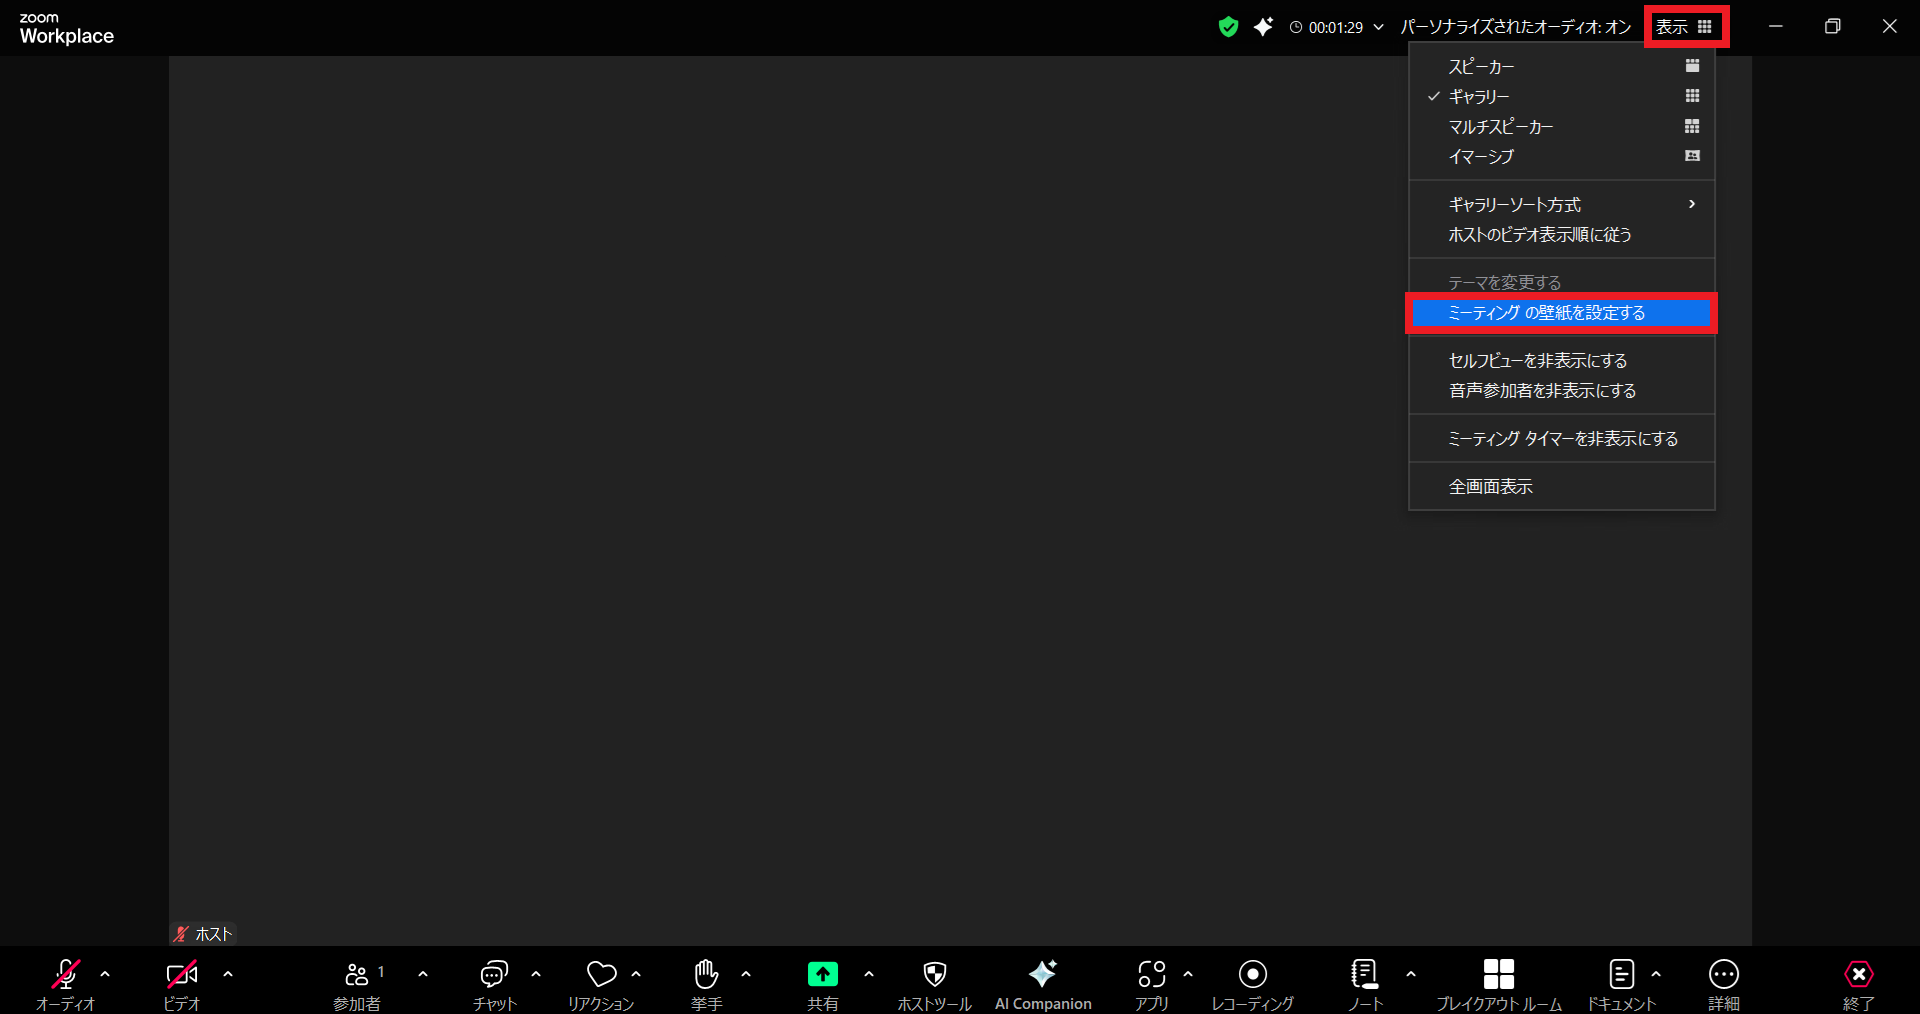Image resolution: width=1920 pixels, height=1014 pixels.
Task: Expand the audio options arrow
Action: pos(105,974)
